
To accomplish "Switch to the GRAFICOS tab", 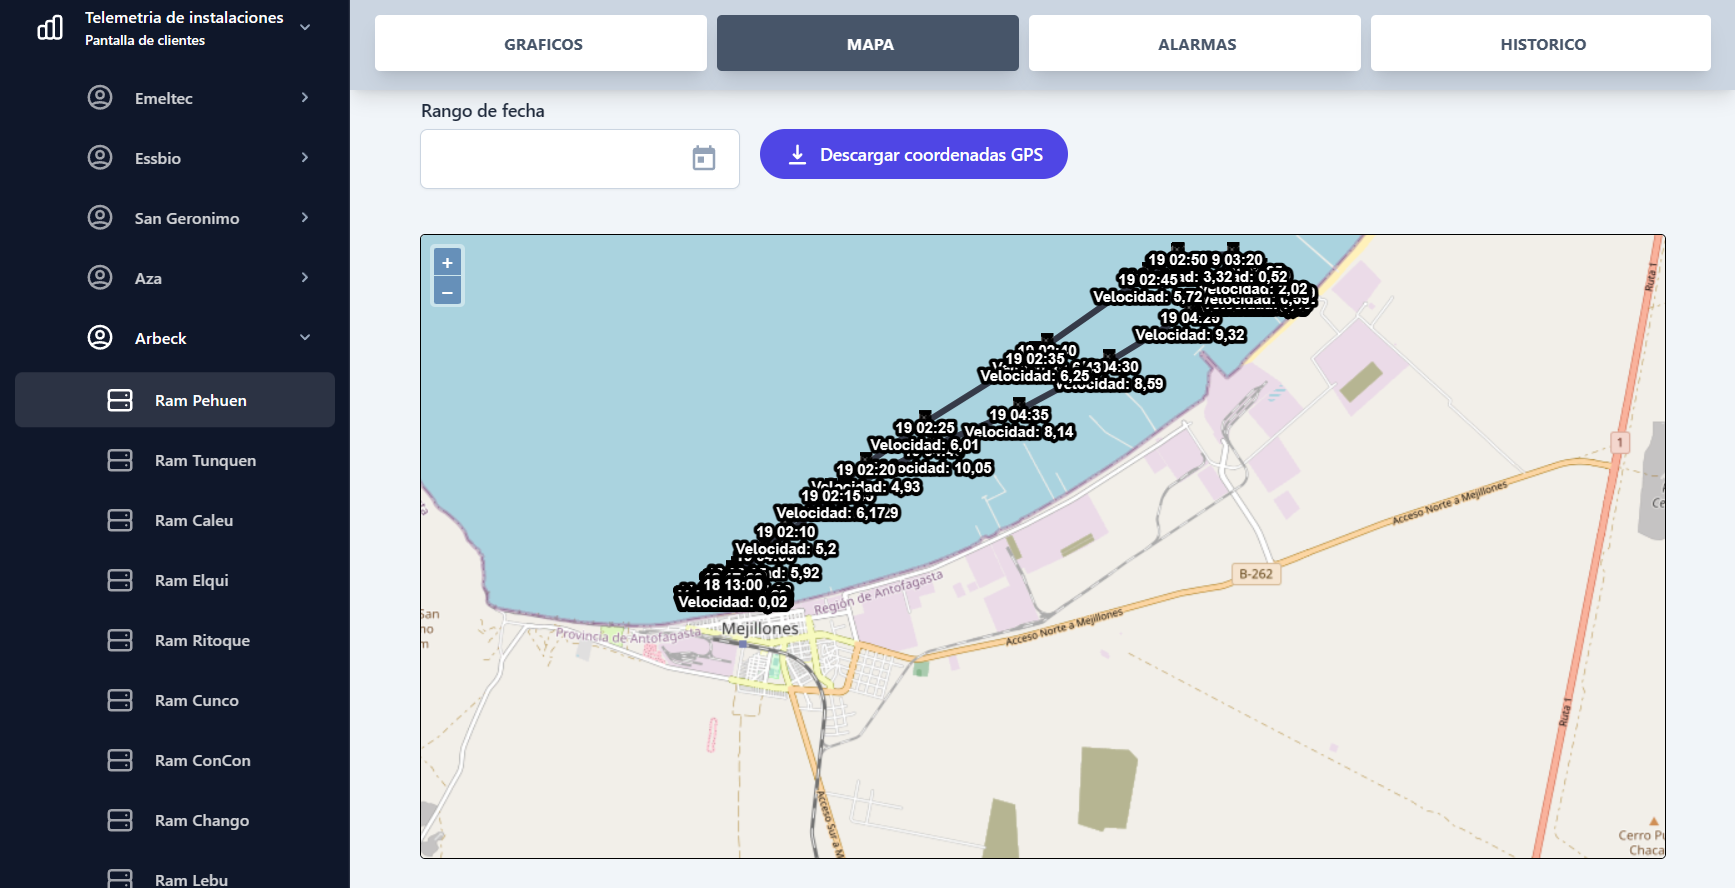I will click(541, 43).
